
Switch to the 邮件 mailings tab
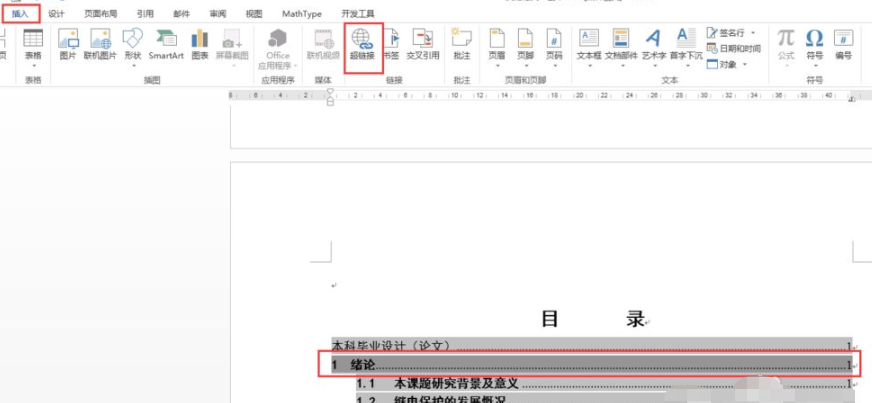click(x=181, y=14)
